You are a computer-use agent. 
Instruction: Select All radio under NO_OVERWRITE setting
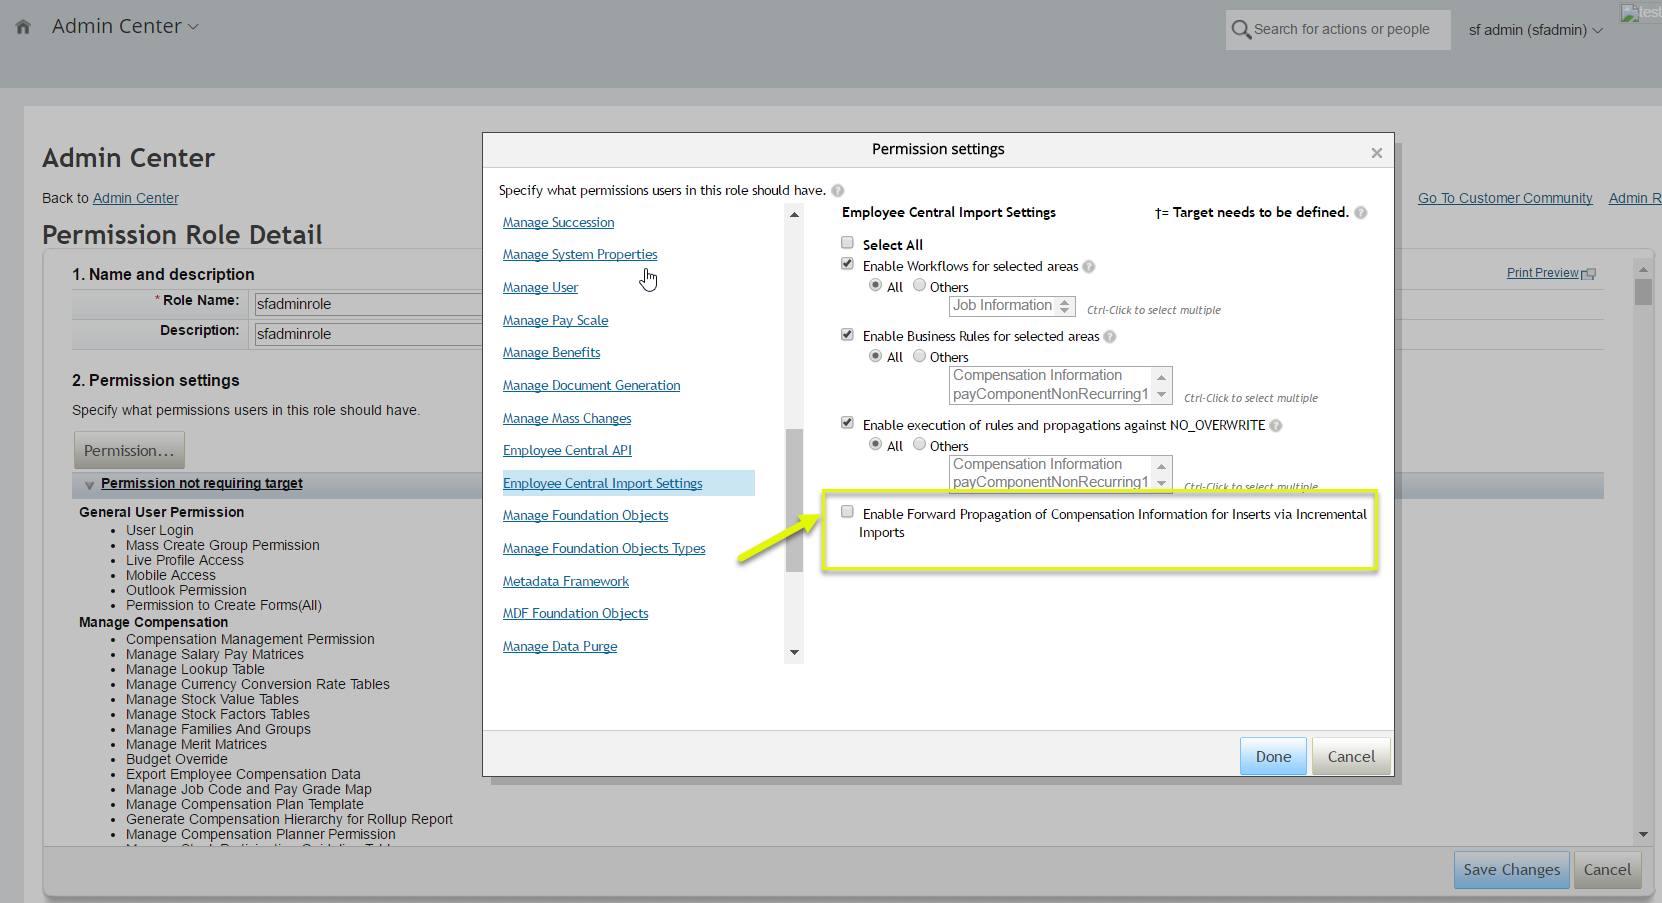coord(876,444)
